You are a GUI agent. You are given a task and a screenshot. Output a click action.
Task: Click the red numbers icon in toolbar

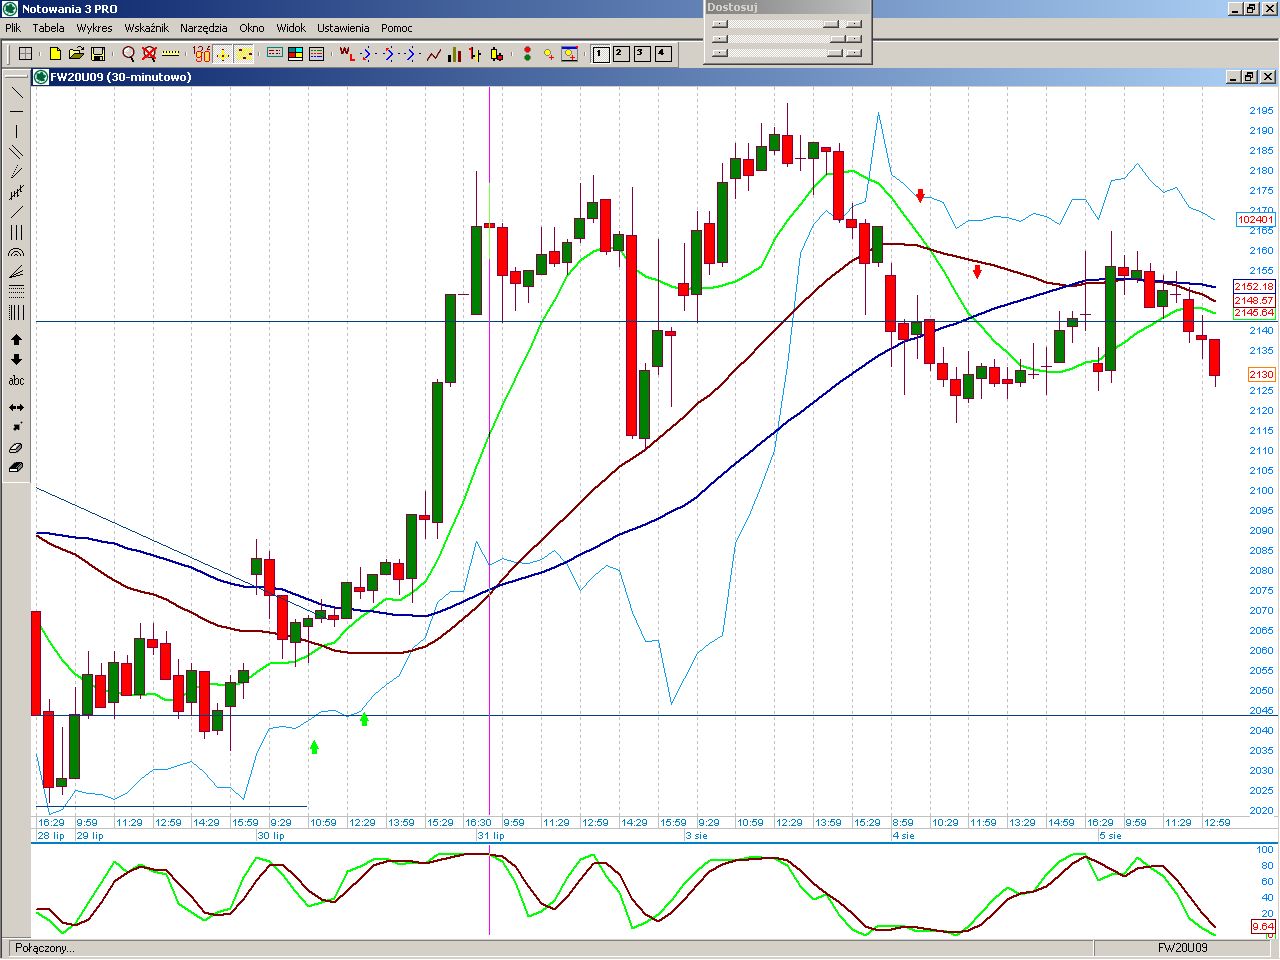pos(202,54)
